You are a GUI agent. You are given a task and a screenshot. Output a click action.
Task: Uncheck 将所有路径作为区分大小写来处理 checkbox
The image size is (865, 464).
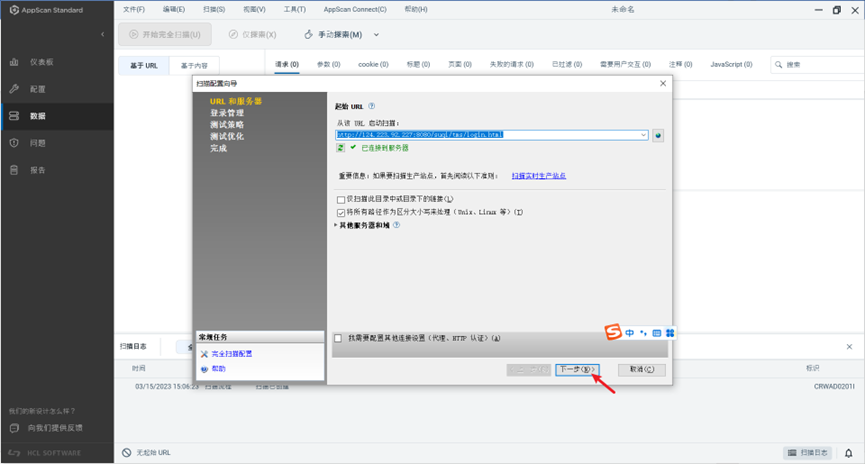(x=341, y=212)
